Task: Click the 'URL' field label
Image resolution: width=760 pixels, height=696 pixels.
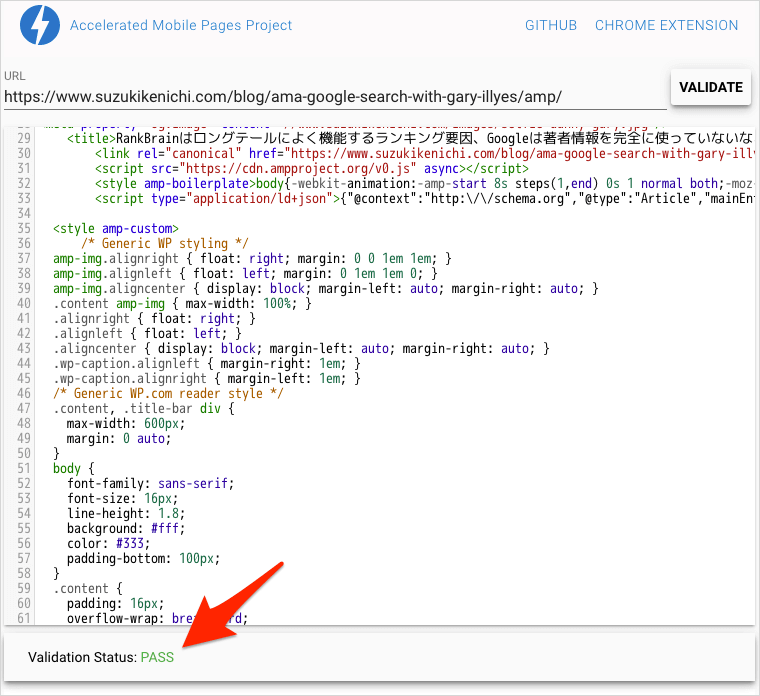Action: pos(15,76)
